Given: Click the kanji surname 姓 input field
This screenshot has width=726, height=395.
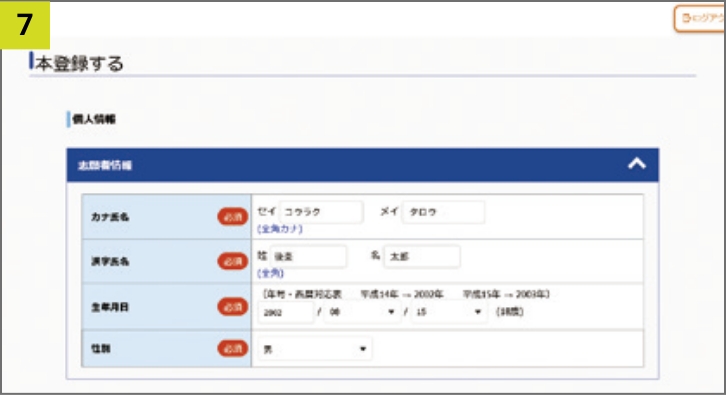Looking at the screenshot, I should [308, 257].
